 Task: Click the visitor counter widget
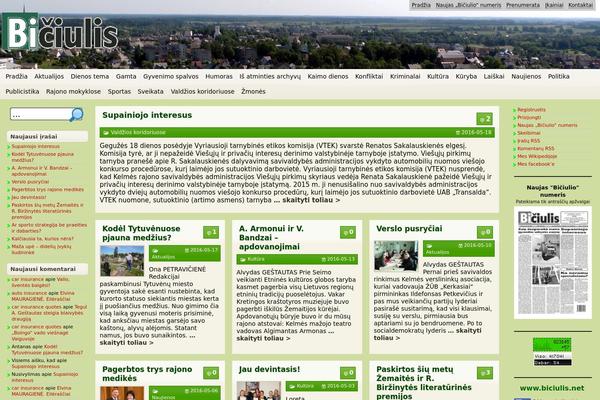[552, 351]
